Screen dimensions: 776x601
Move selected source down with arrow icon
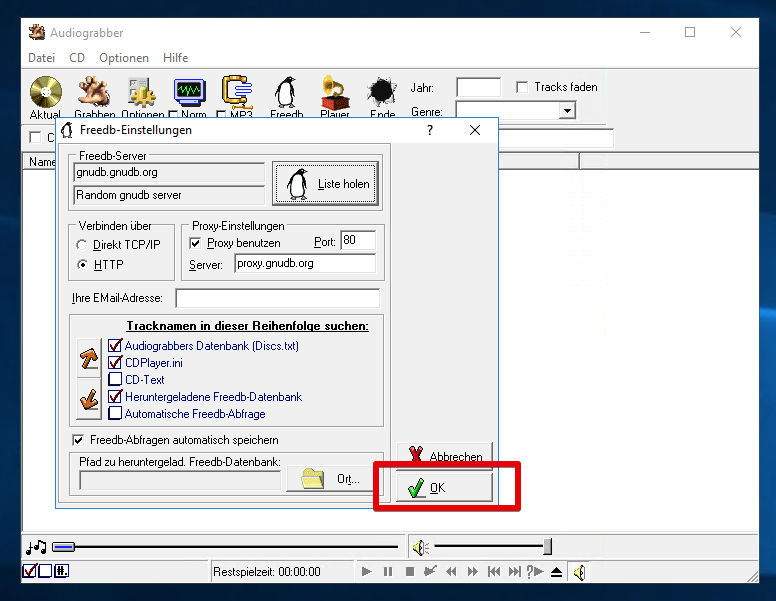(x=89, y=399)
